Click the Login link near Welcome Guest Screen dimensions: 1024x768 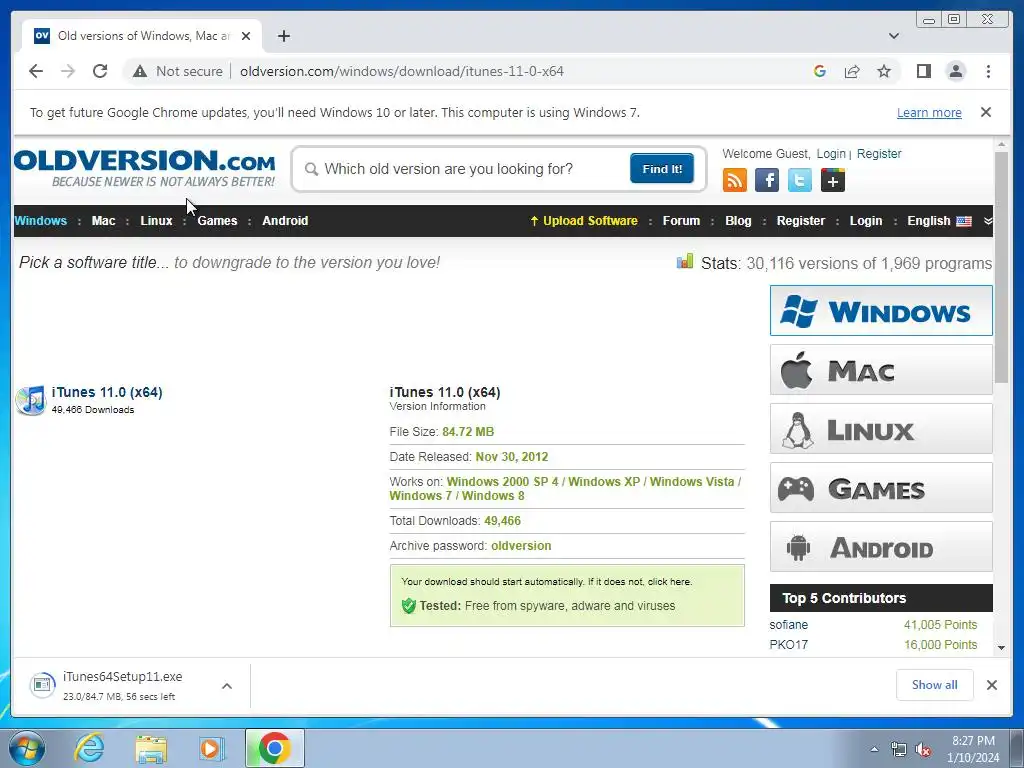click(x=831, y=153)
